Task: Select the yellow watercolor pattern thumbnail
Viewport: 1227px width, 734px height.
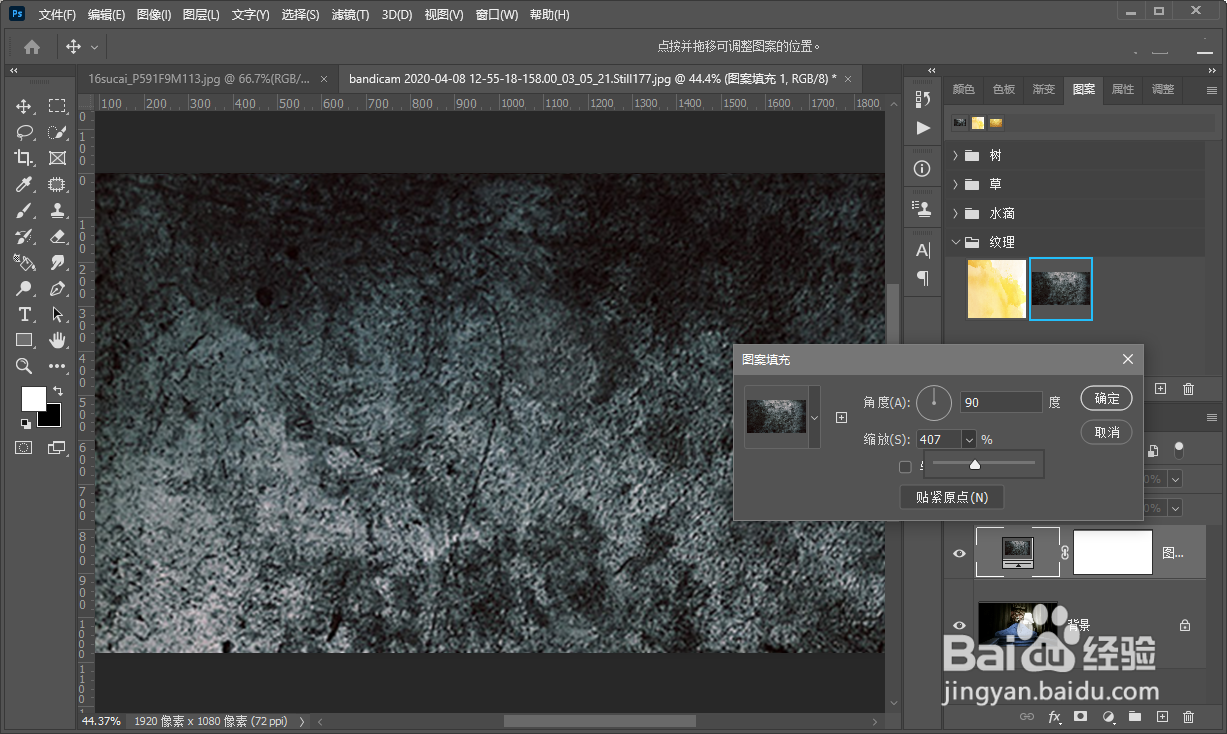Action: [x=997, y=289]
